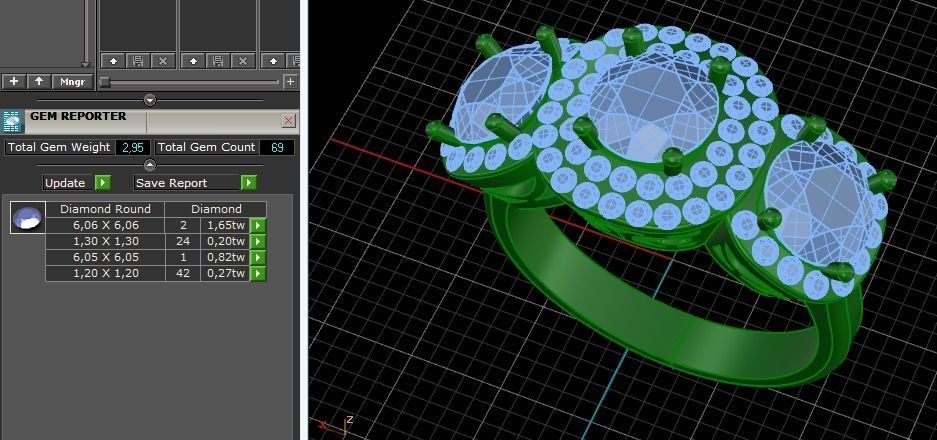Click the Diamond material column header

[x=216, y=209]
